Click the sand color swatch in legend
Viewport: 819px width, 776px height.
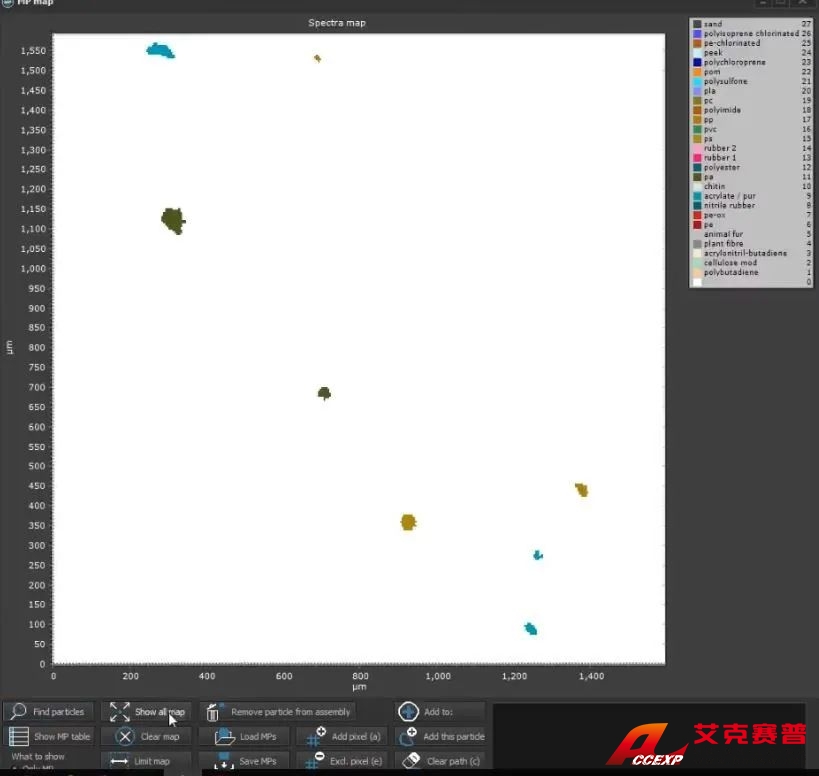(x=697, y=24)
